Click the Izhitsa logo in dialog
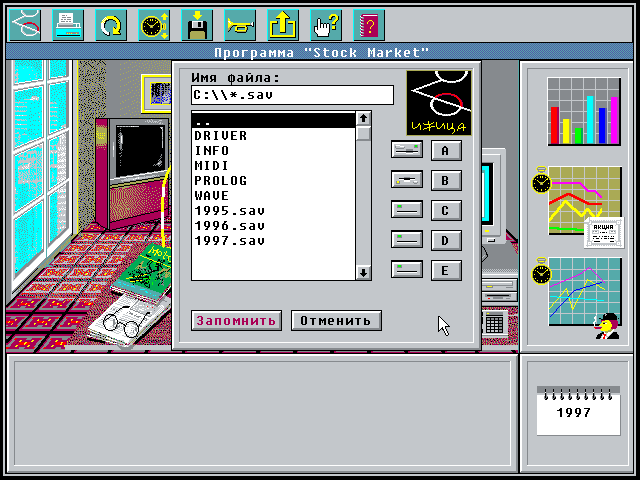This screenshot has width=640, height=480. coord(439,102)
